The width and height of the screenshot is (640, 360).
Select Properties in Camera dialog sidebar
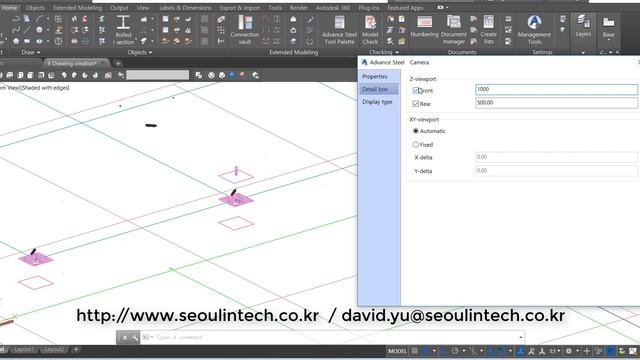click(375, 77)
